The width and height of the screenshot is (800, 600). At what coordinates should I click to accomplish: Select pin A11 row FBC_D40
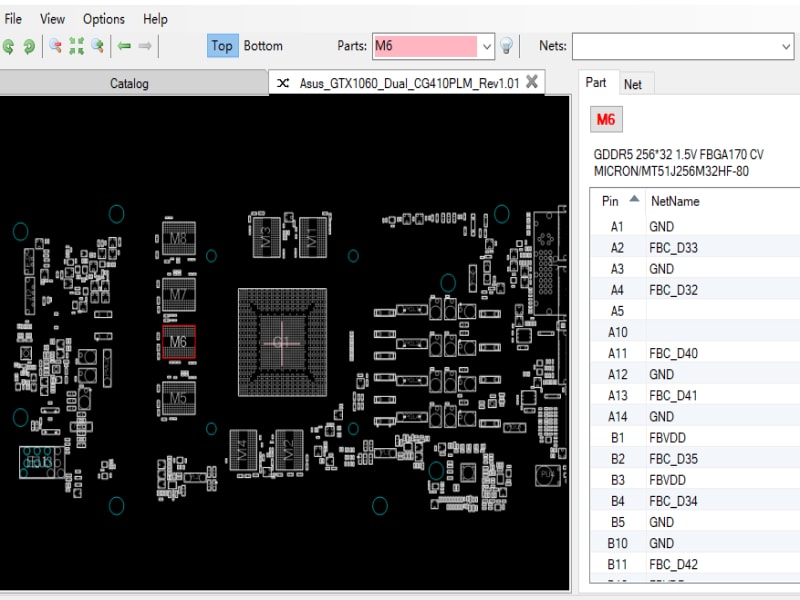pyautogui.click(x=695, y=354)
